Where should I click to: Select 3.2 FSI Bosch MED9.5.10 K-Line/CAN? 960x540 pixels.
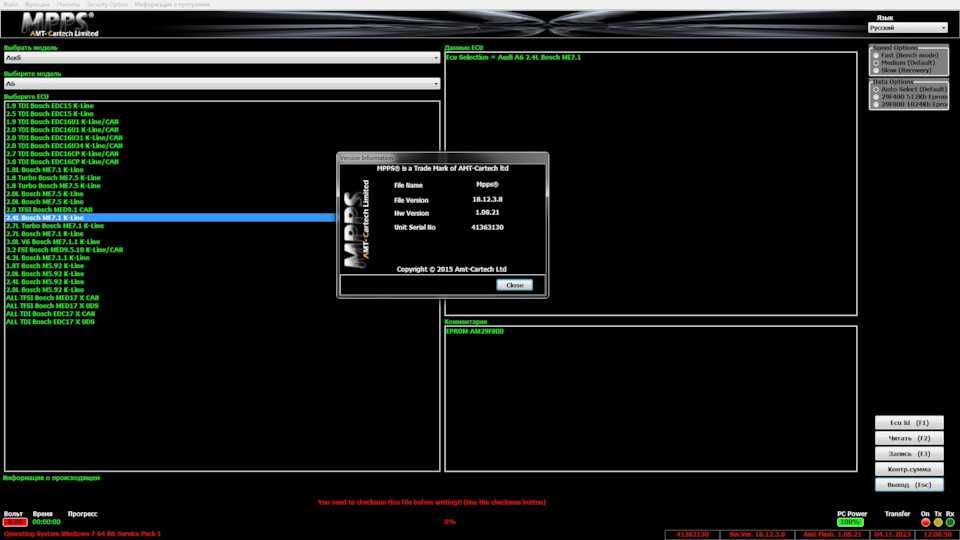pos(64,250)
